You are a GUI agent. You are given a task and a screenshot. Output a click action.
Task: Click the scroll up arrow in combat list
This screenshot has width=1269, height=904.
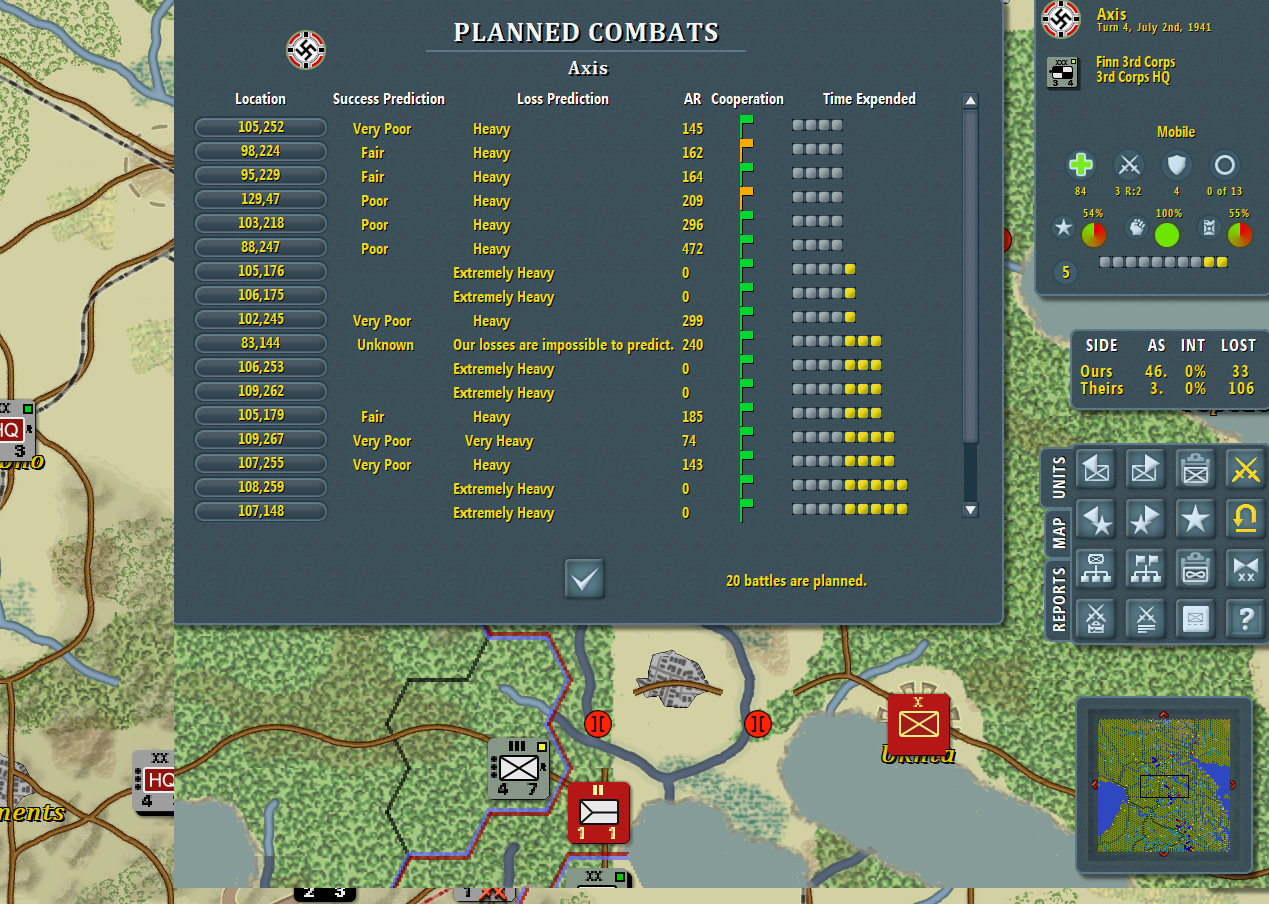coord(970,101)
